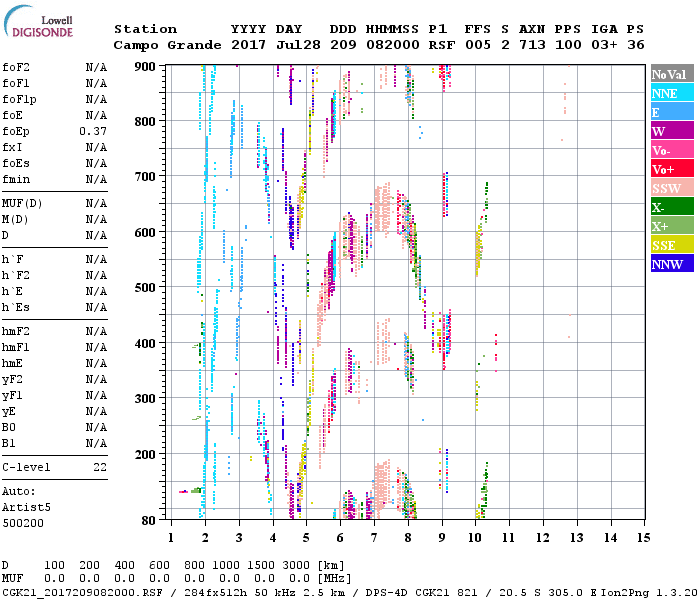Click the 900 tick on height axis
This screenshot has width=700, height=600.
point(145,67)
